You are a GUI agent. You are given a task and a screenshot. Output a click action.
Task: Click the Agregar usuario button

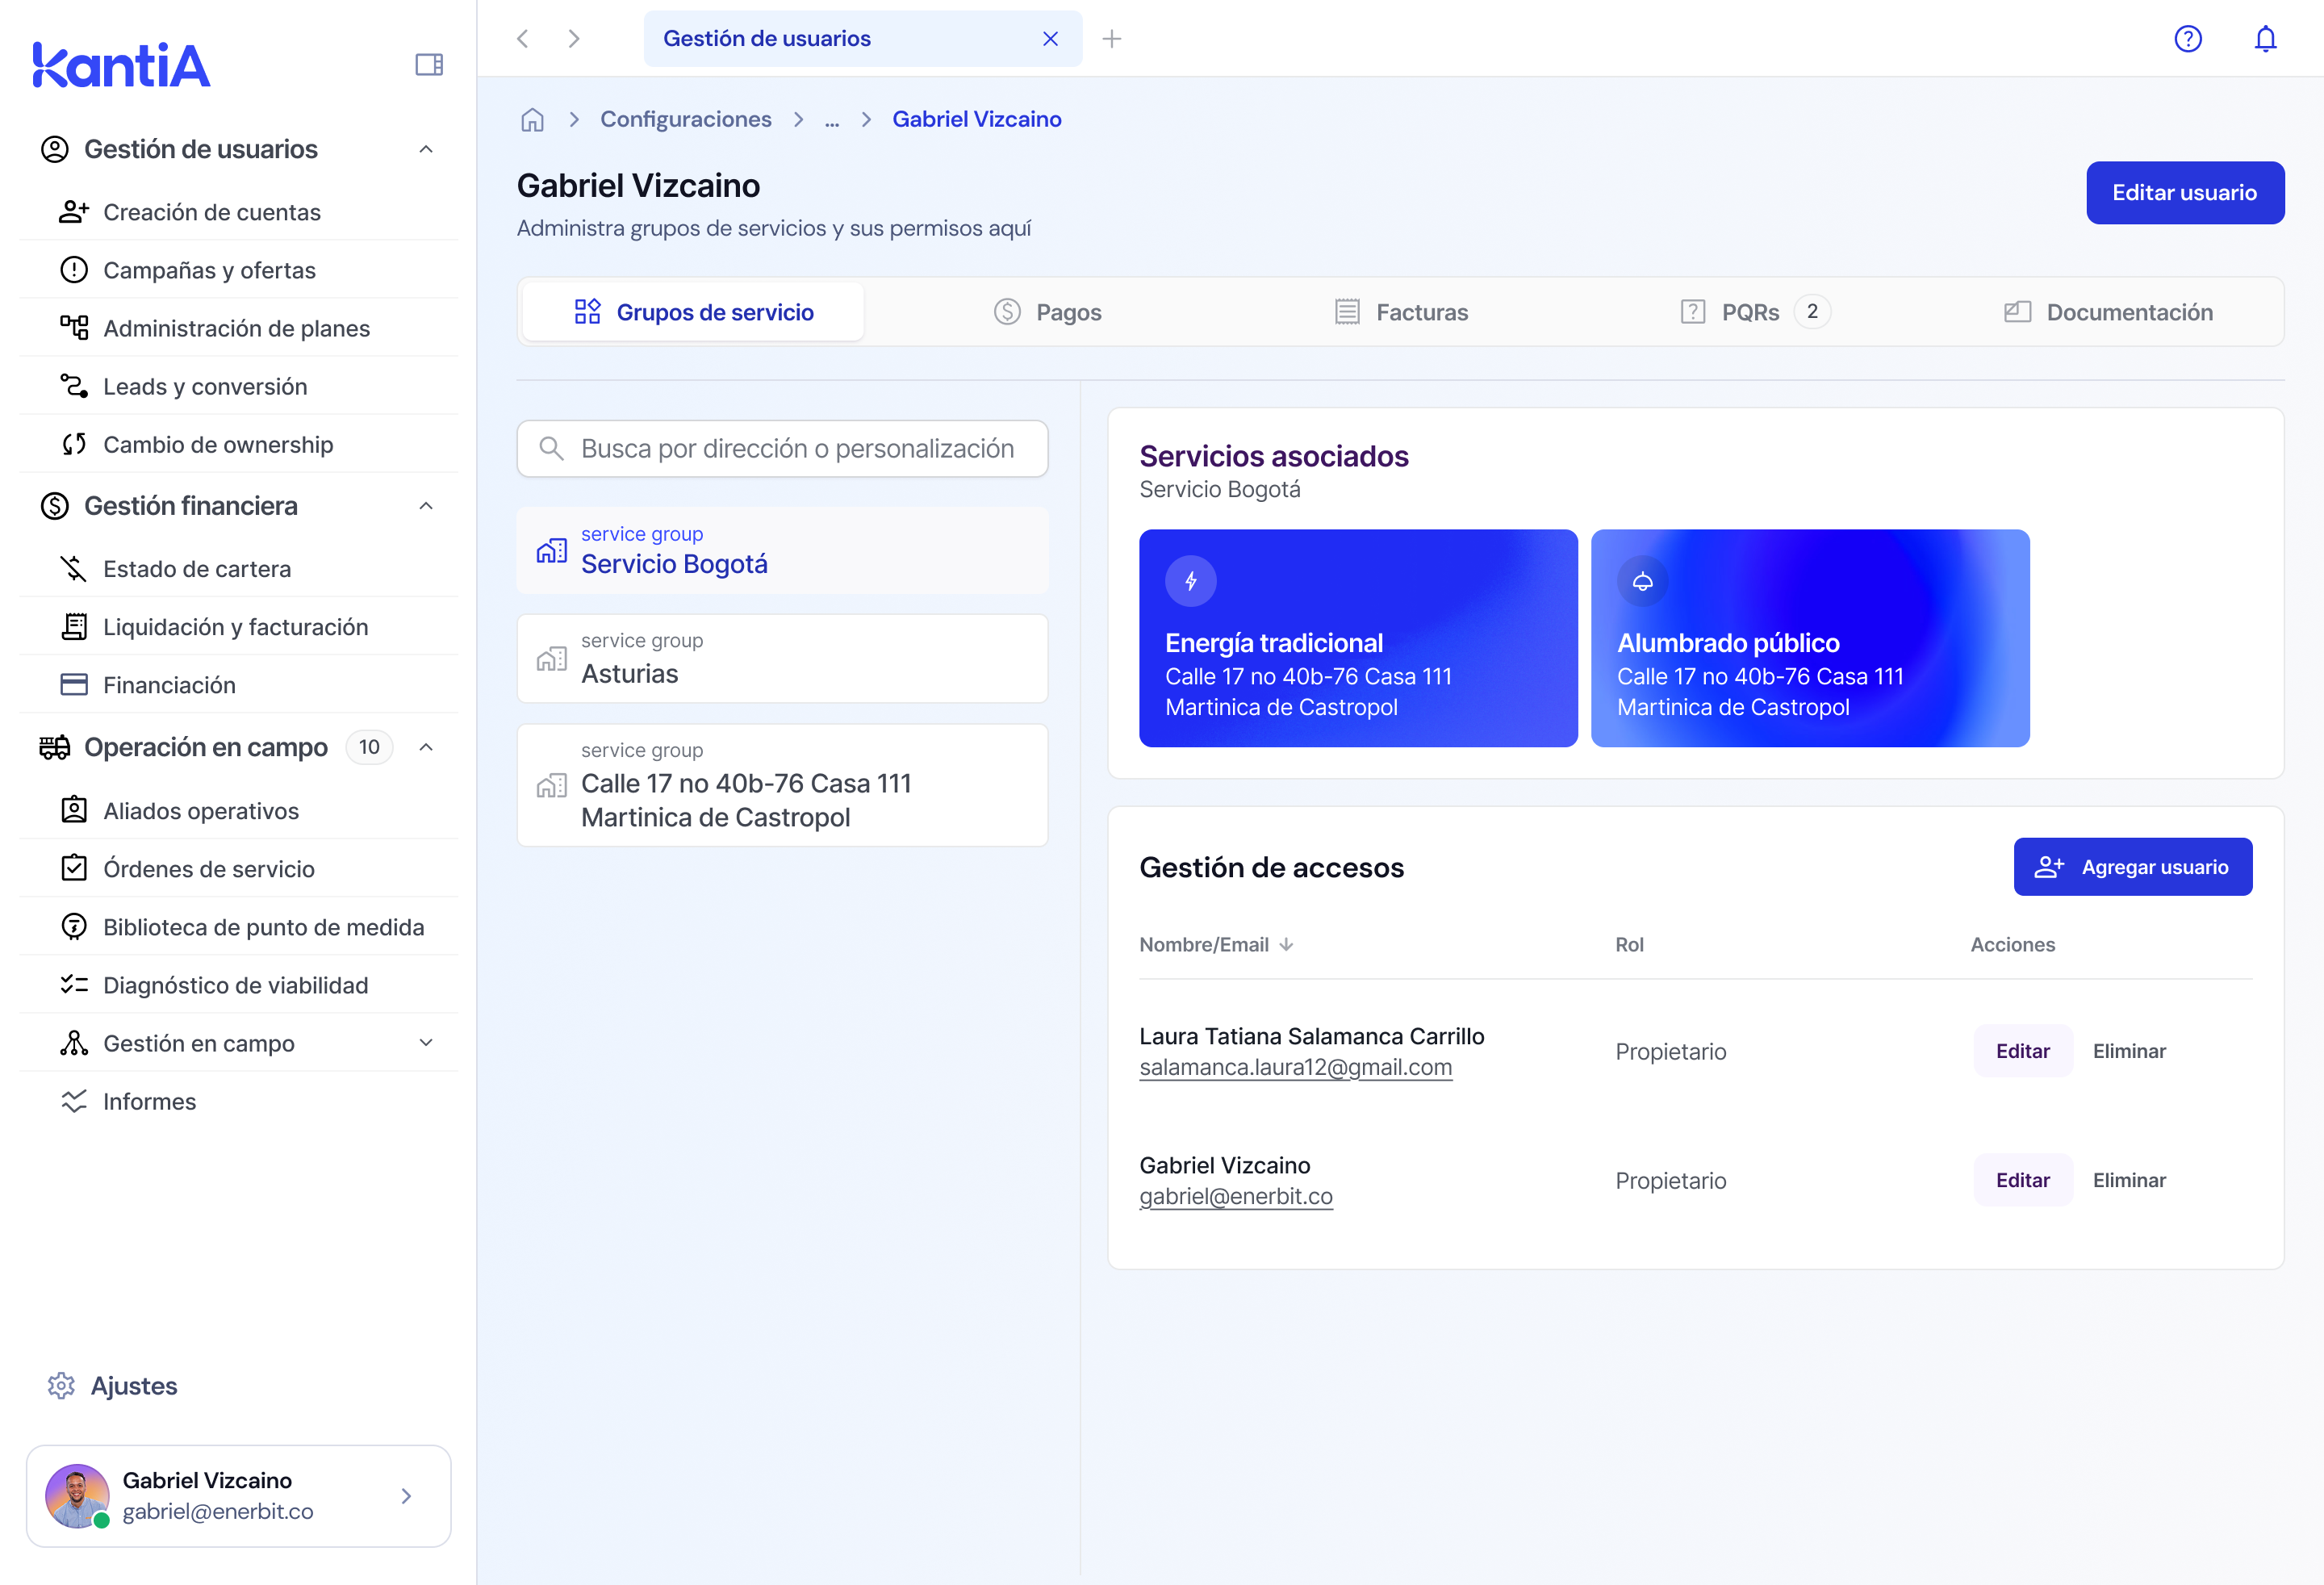pos(2132,867)
